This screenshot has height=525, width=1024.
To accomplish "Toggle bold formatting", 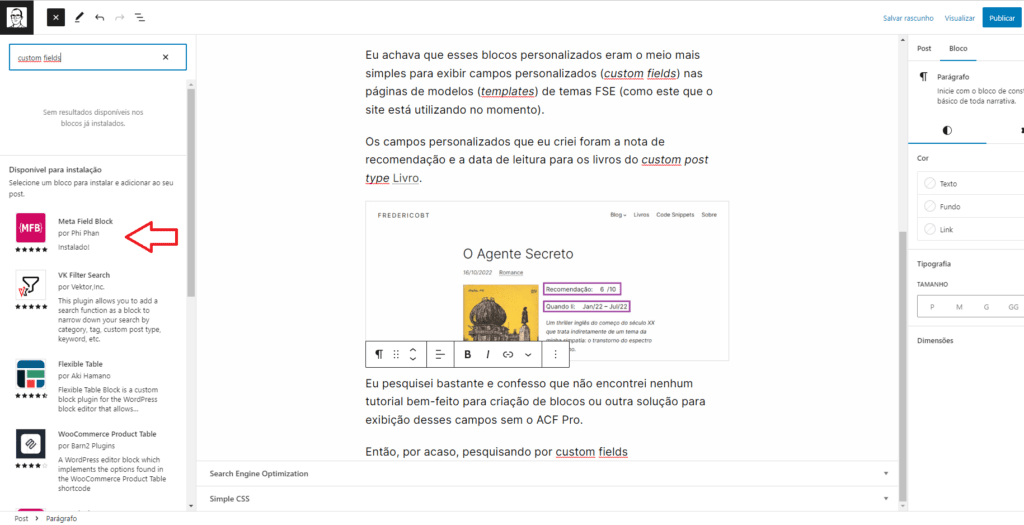I will [468, 355].
